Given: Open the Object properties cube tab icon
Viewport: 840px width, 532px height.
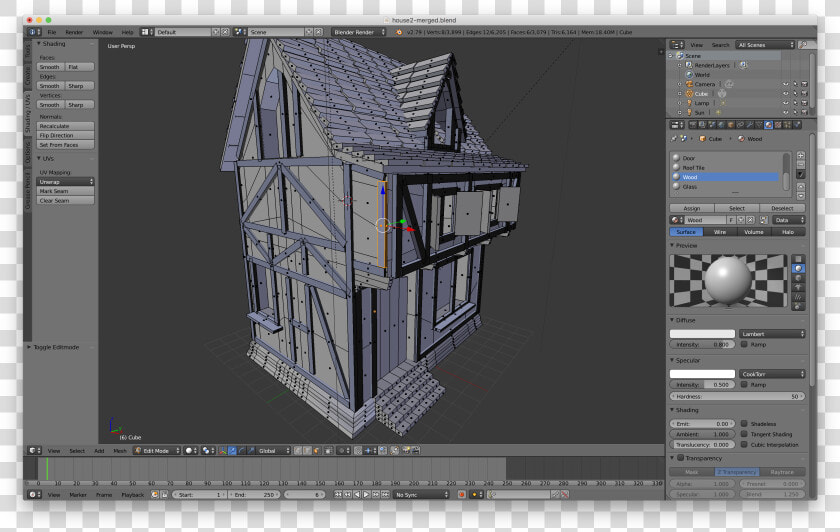Looking at the screenshot, I should click(x=731, y=125).
